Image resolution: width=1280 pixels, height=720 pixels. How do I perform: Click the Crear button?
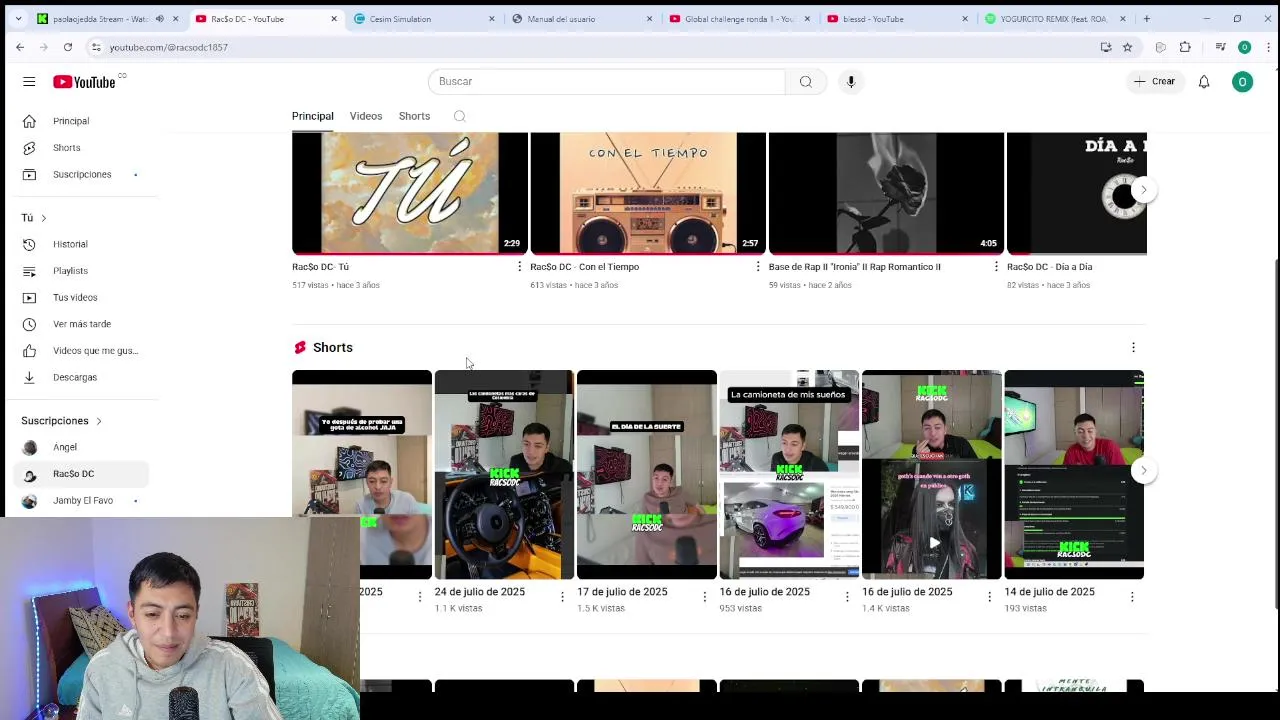click(1154, 81)
